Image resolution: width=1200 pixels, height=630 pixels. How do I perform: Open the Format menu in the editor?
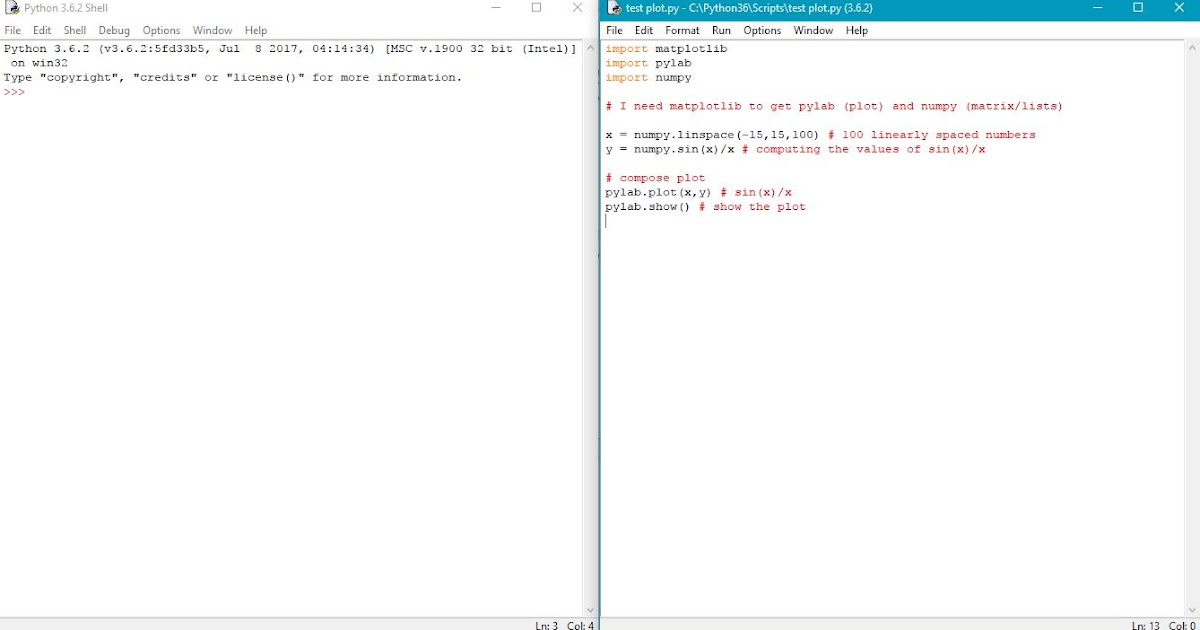pos(682,30)
